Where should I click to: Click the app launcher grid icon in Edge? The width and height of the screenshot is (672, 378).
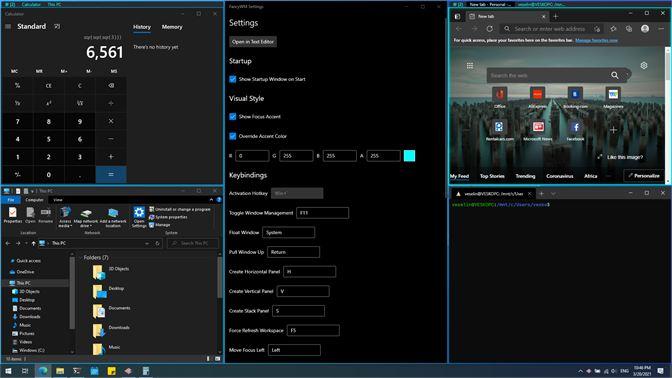(x=470, y=66)
